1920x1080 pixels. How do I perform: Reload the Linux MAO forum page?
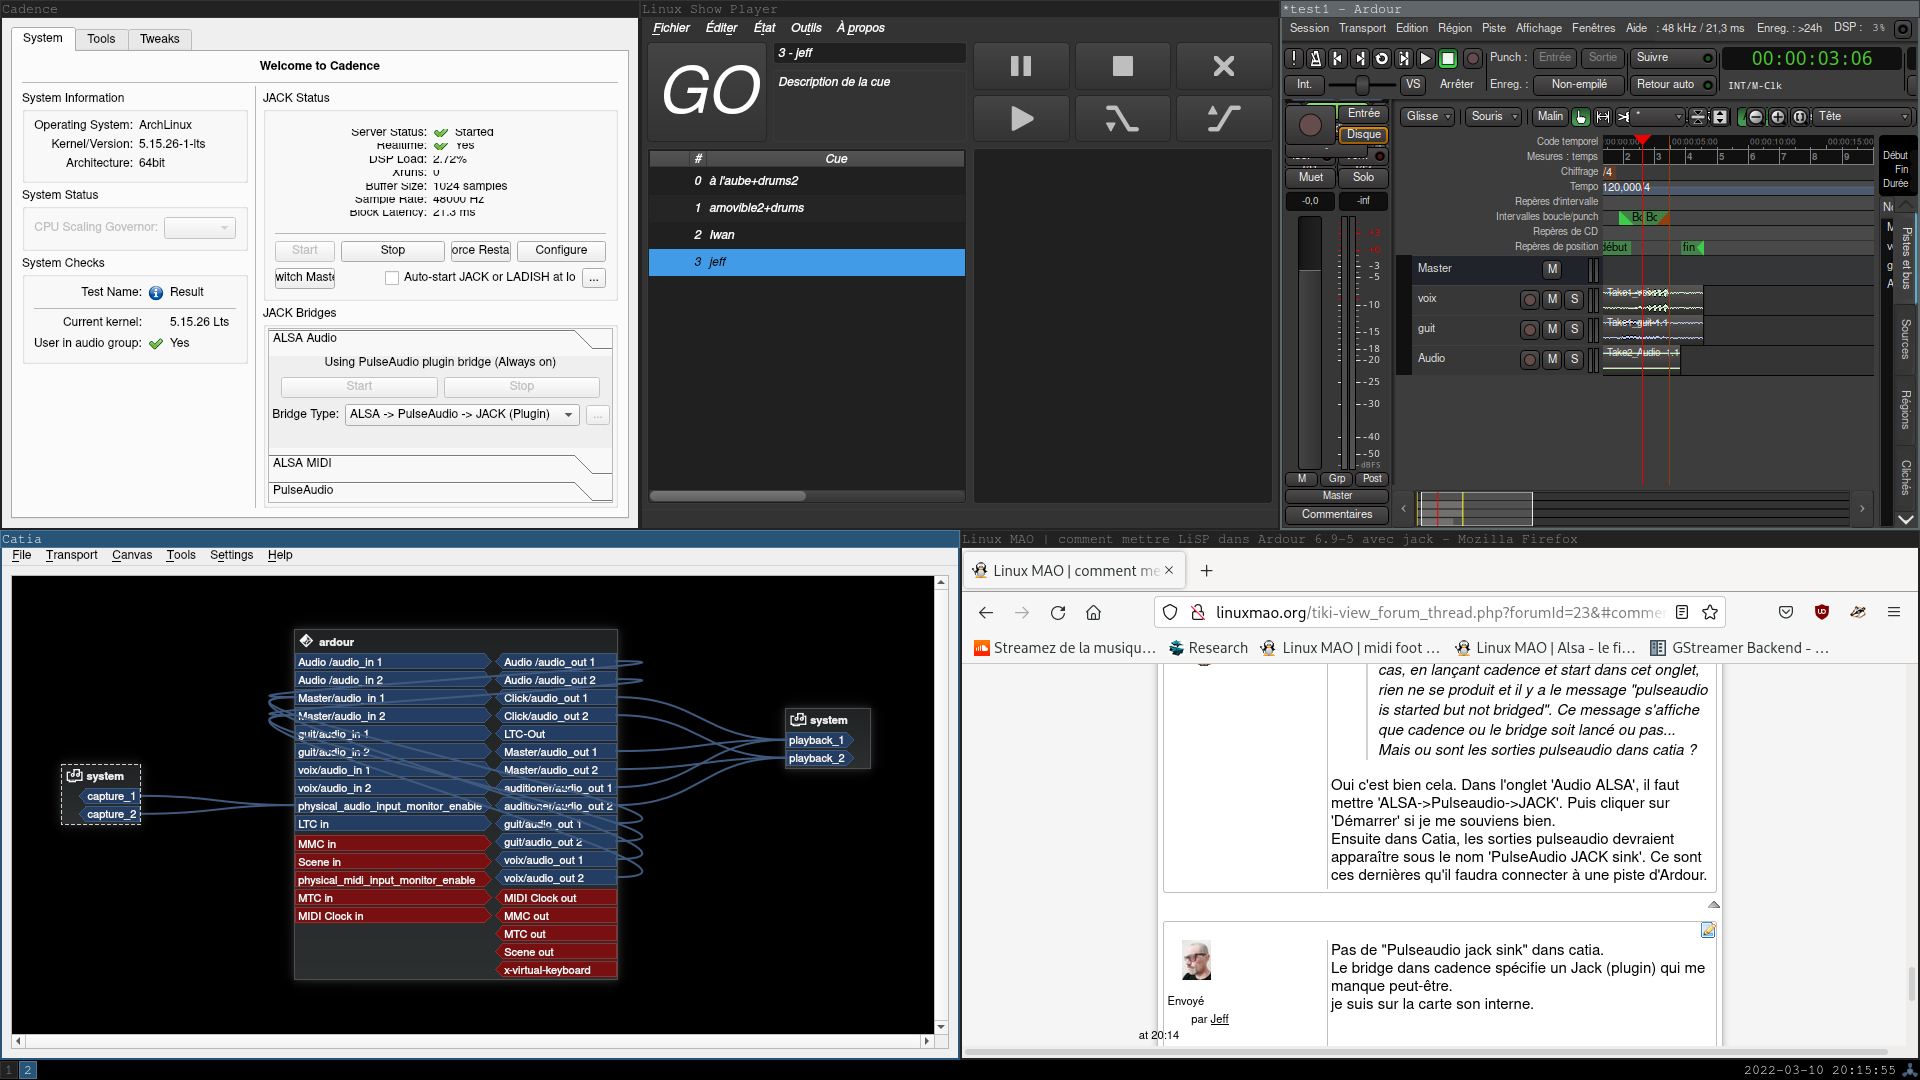(1058, 613)
